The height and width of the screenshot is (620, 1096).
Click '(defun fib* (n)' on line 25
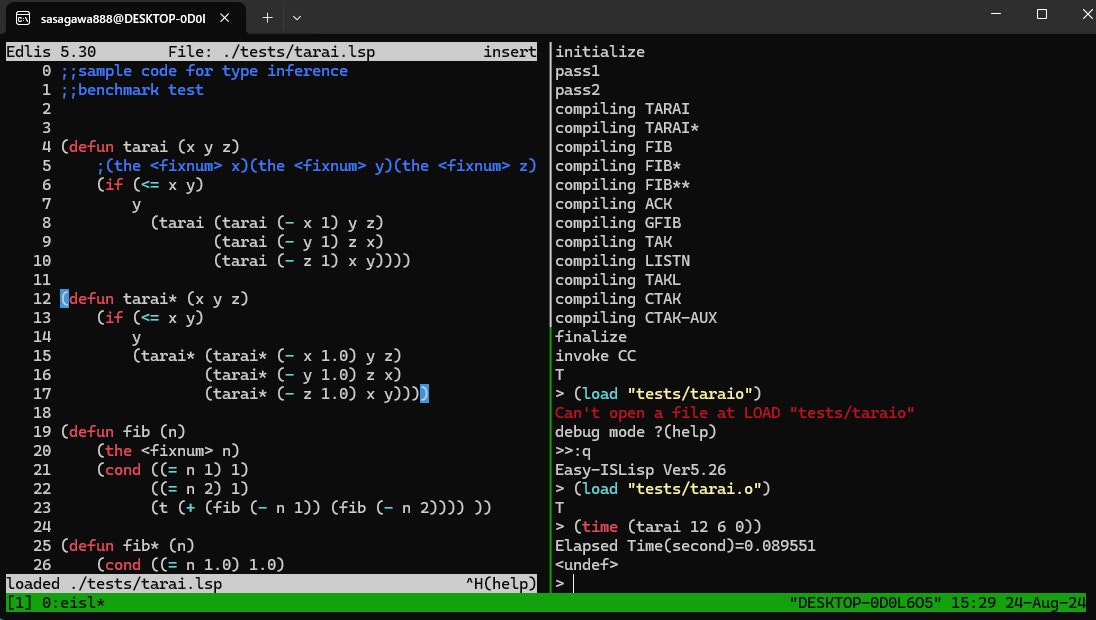tap(128, 545)
